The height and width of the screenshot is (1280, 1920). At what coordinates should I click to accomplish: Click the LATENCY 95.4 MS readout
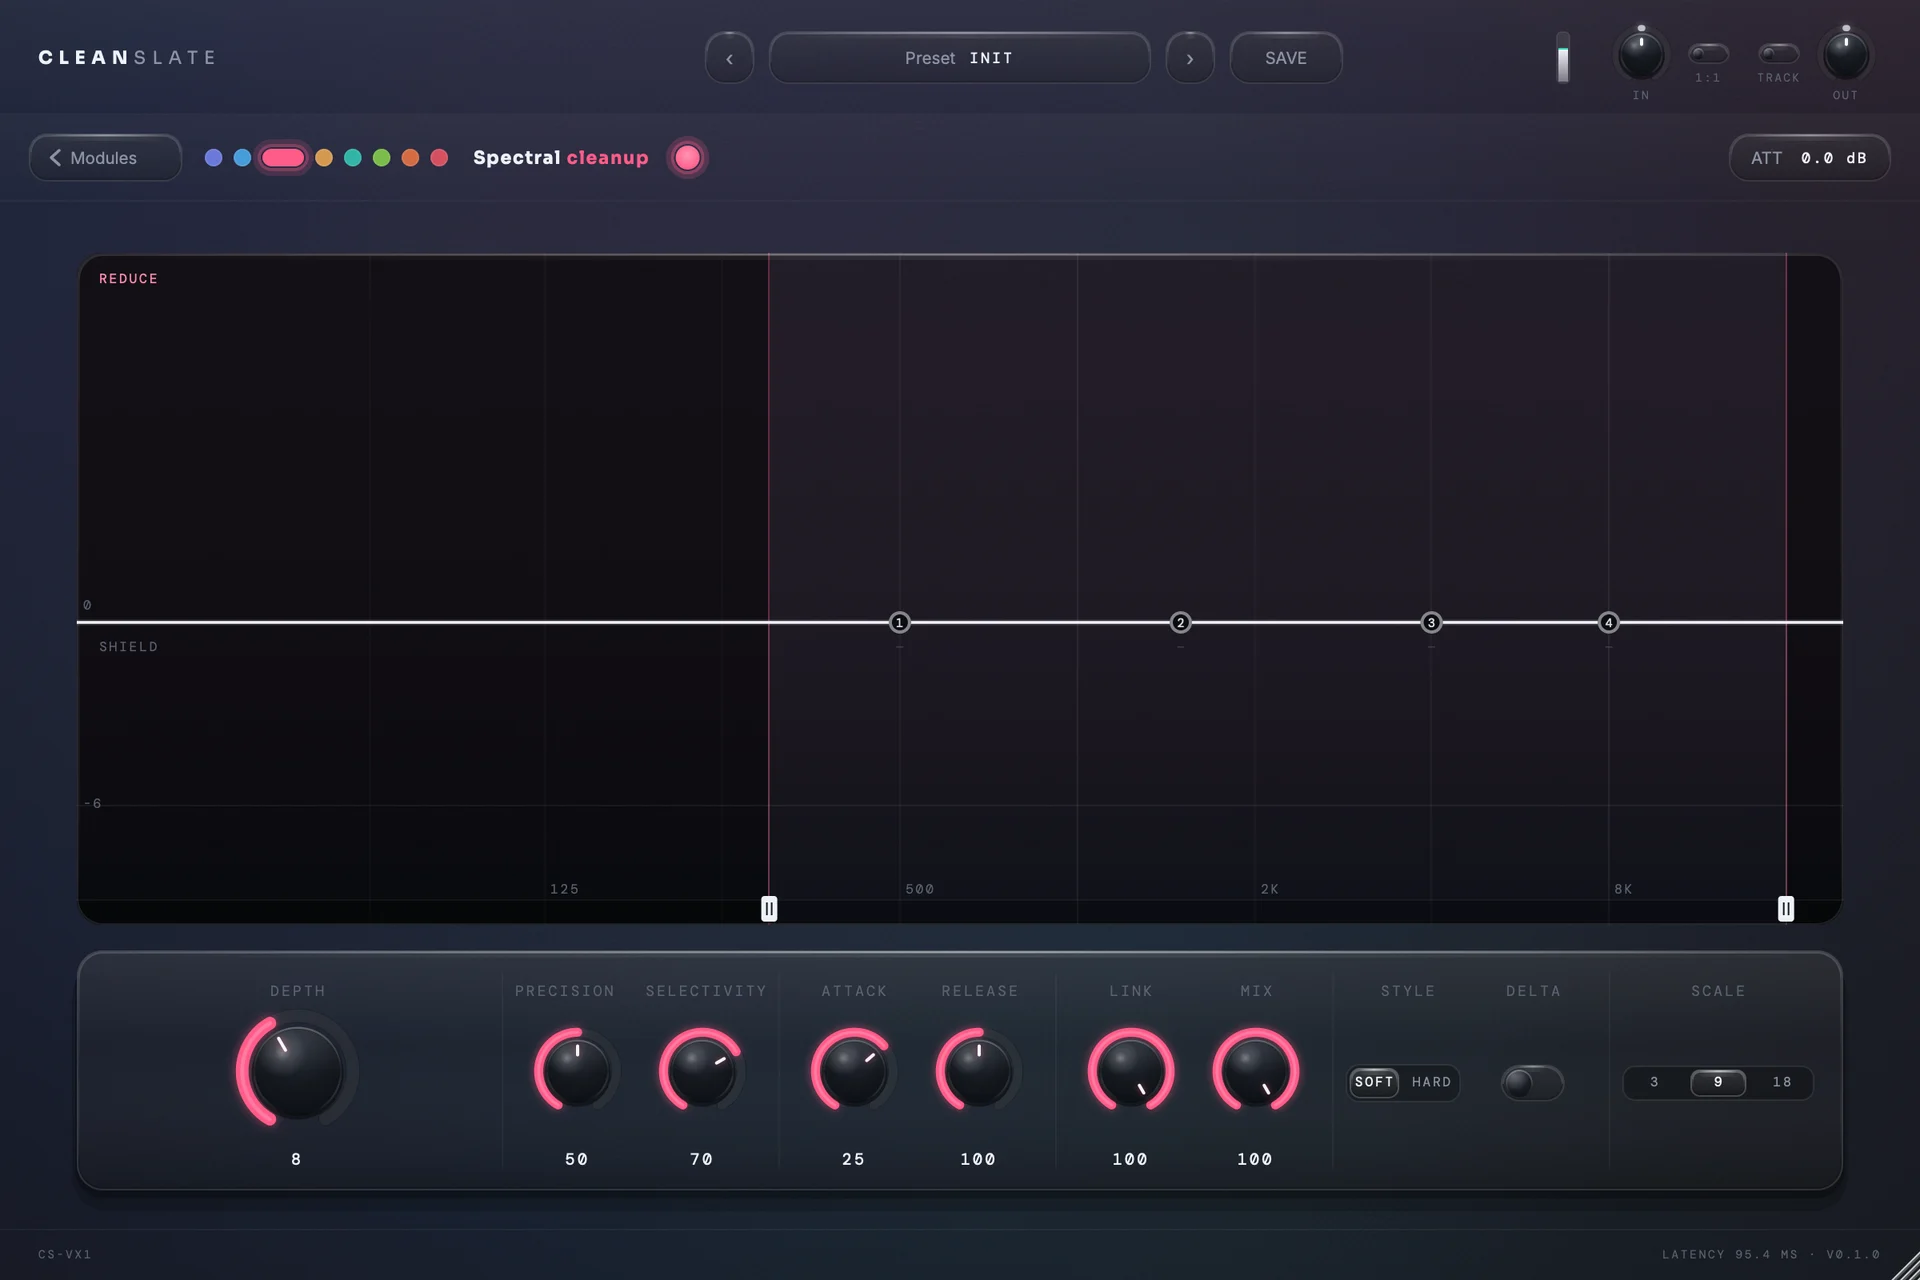coord(1730,1254)
